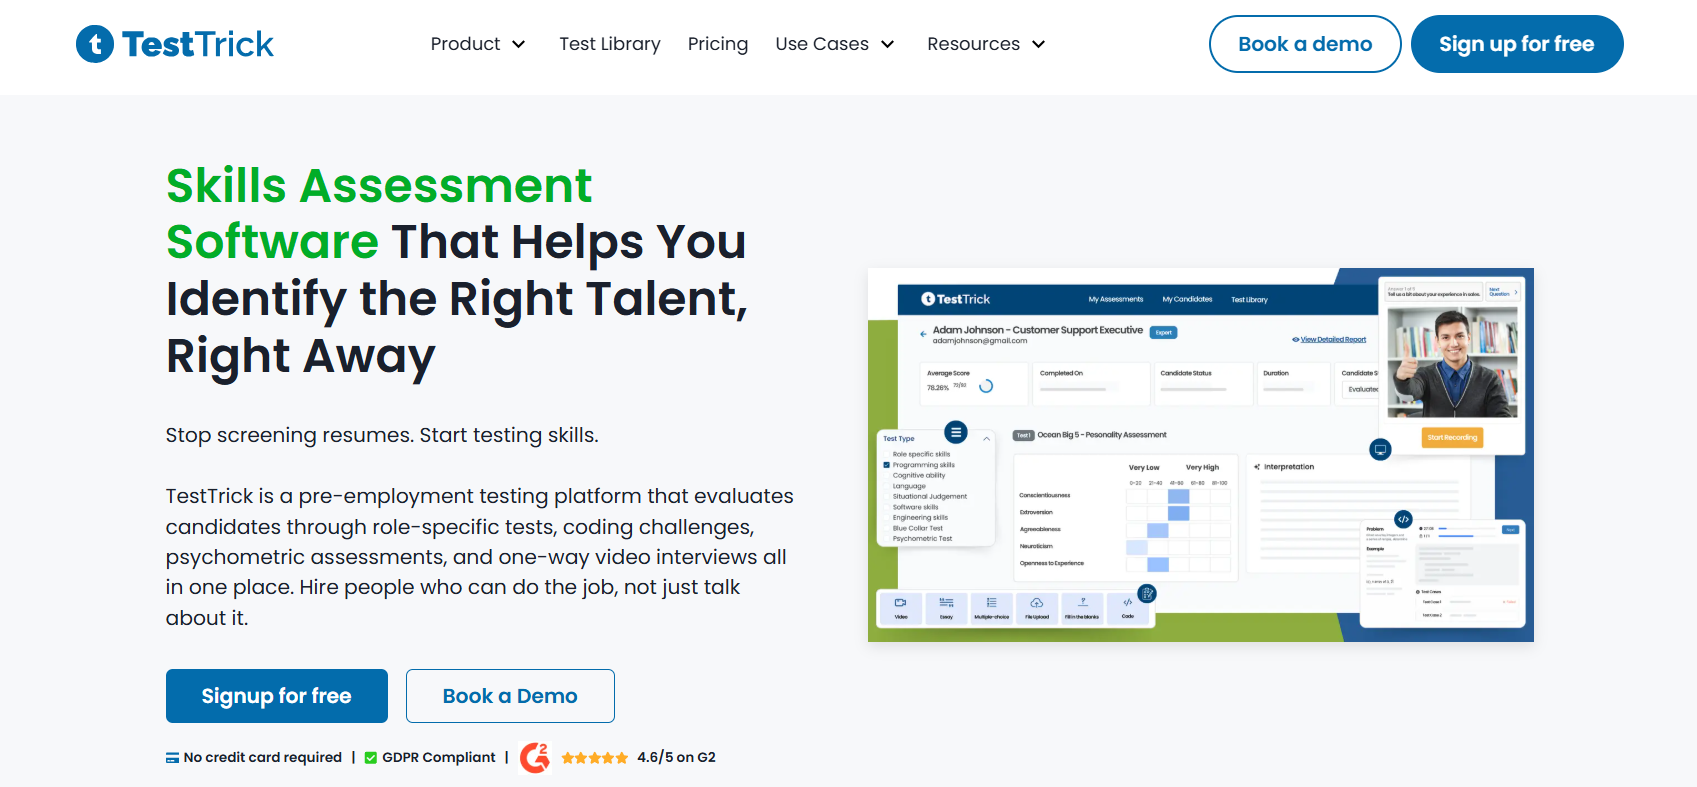Expand the Use Cases chevron
Screen dimensions: 1697x787
[x=887, y=44]
